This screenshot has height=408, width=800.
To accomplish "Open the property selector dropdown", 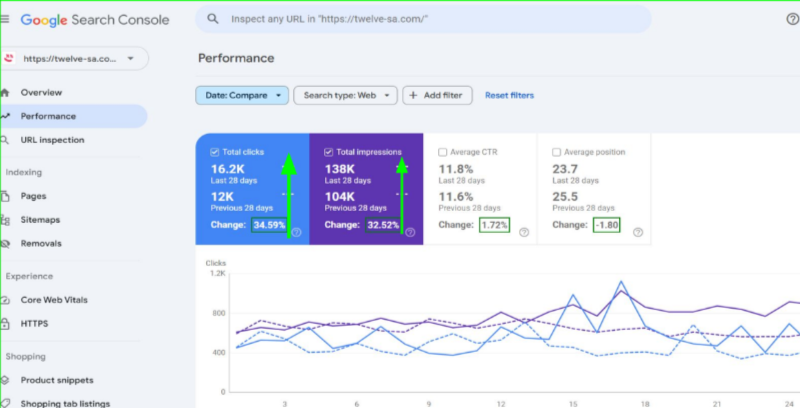I will coord(74,58).
